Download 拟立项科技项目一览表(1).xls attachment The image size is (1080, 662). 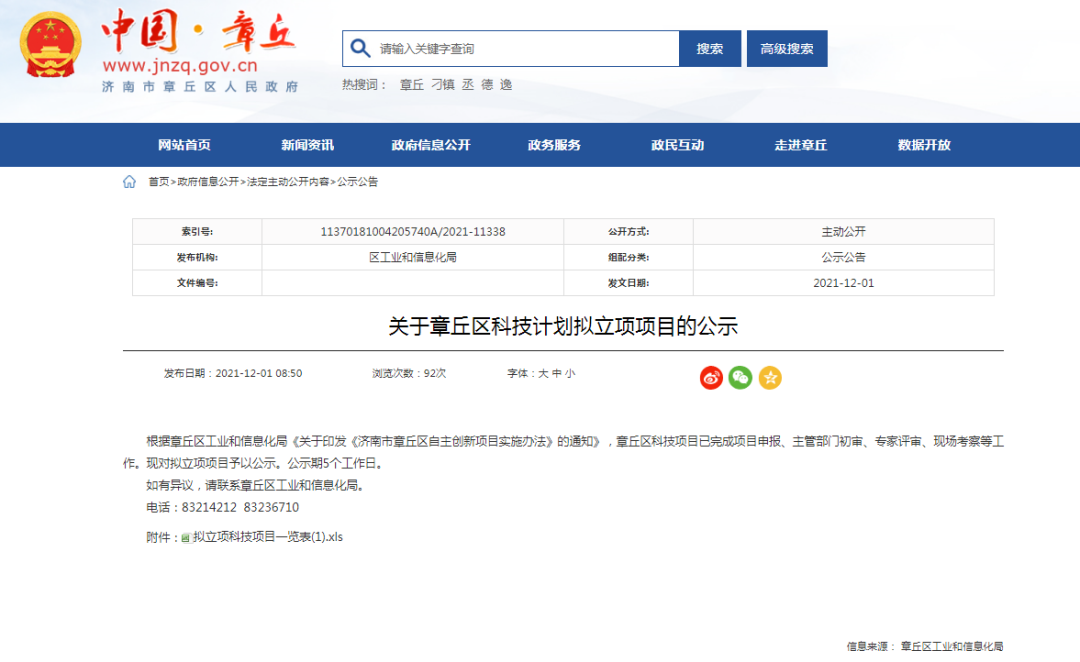point(267,537)
